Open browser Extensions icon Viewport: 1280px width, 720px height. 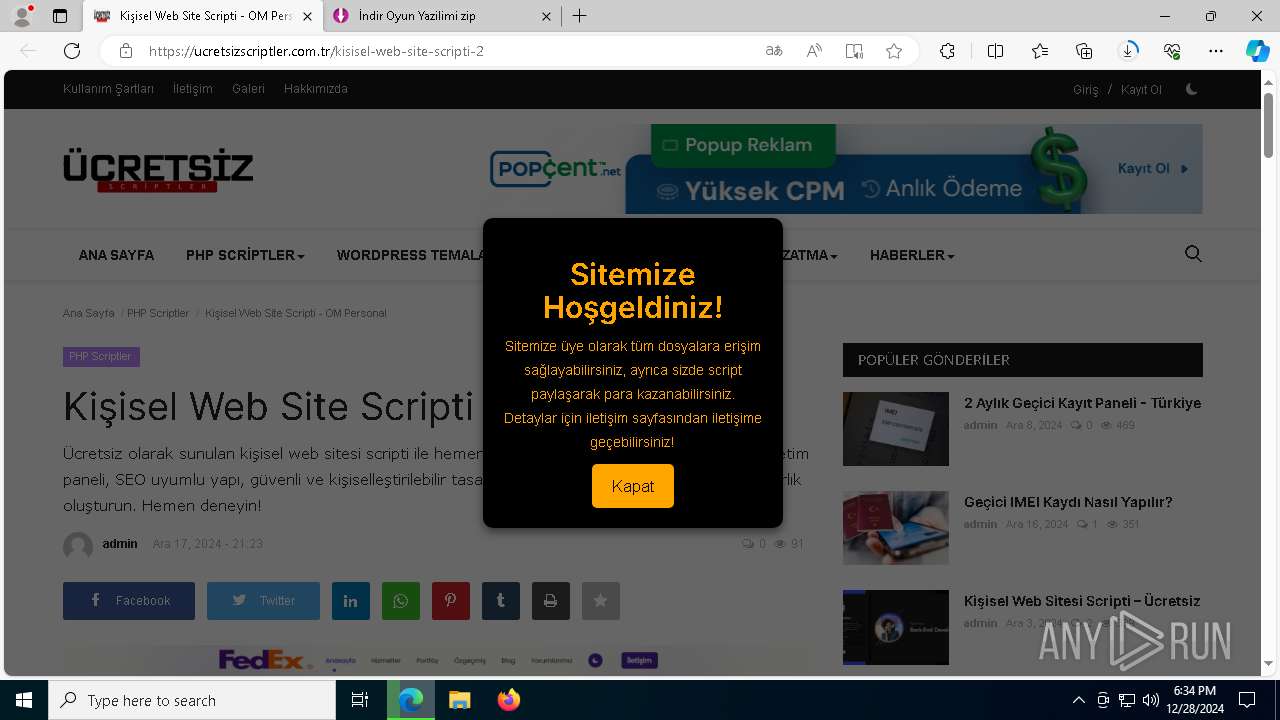[x=947, y=51]
